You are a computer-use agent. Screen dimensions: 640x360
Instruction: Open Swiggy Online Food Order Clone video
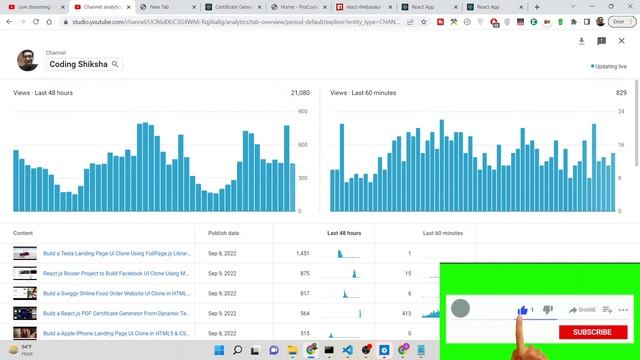(x=117, y=293)
